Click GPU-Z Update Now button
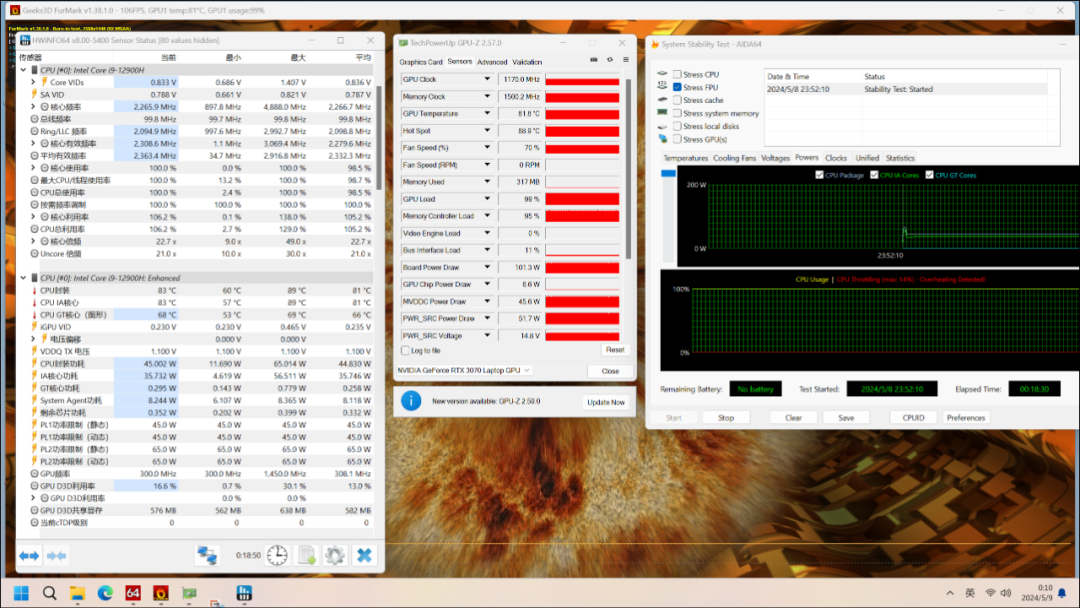This screenshot has height=608, width=1080. pyautogui.click(x=605, y=402)
